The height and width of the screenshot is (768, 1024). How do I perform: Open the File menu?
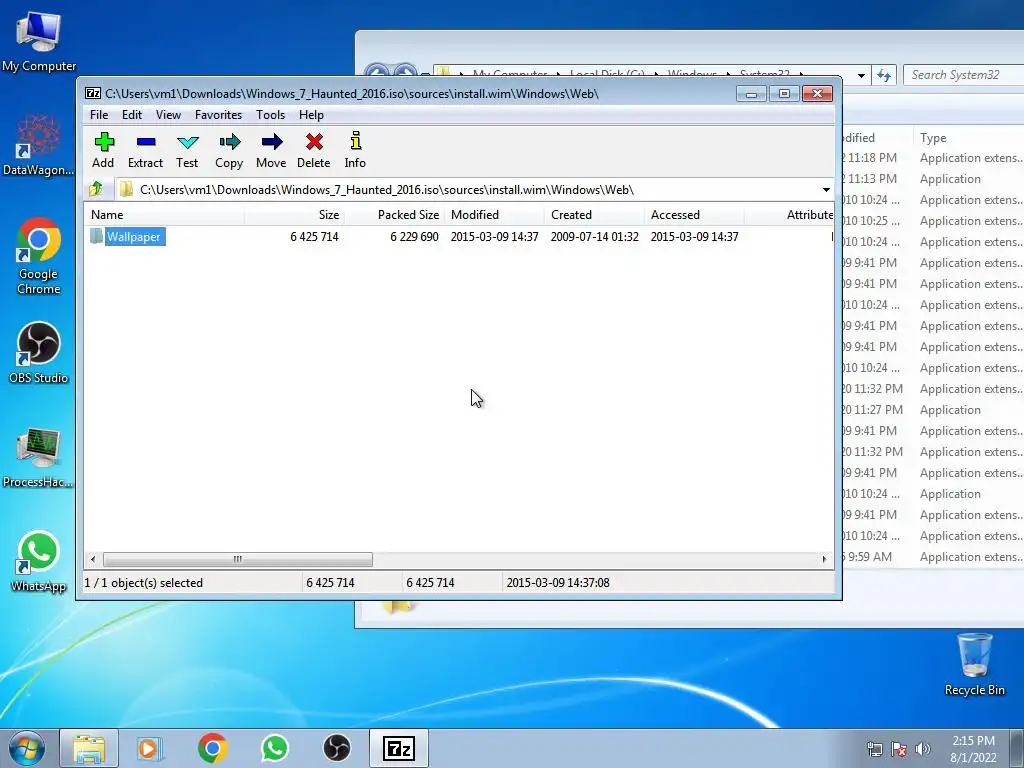click(99, 115)
